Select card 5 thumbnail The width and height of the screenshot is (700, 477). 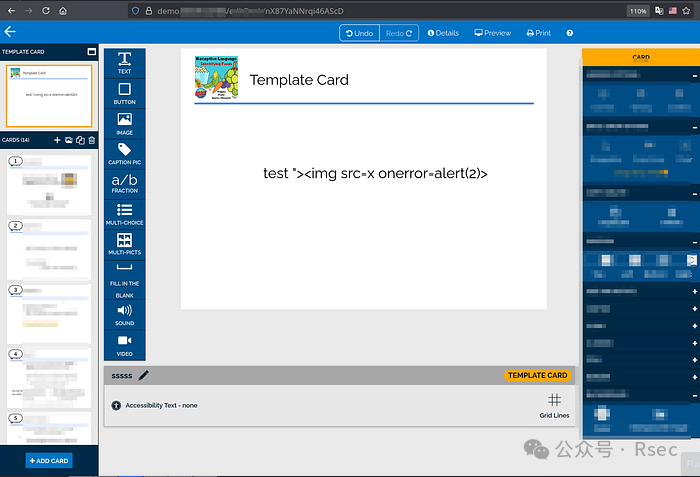[x=49, y=428]
